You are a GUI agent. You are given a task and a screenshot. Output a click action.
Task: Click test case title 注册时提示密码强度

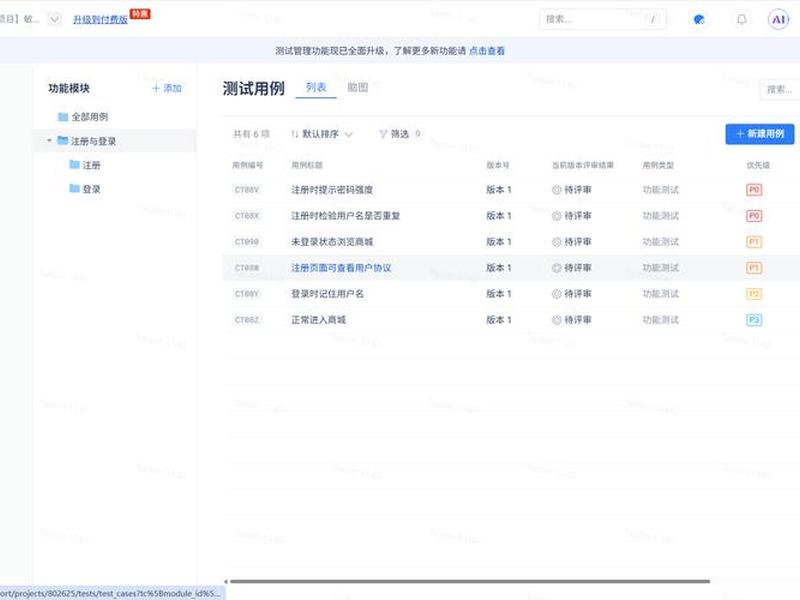(332, 190)
